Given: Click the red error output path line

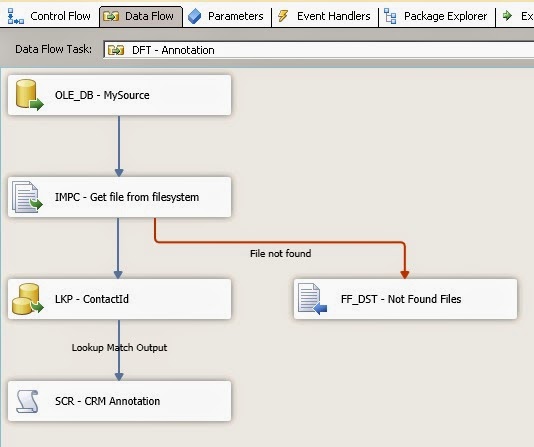Looking at the screenshot, I should (x=280, y=242).
